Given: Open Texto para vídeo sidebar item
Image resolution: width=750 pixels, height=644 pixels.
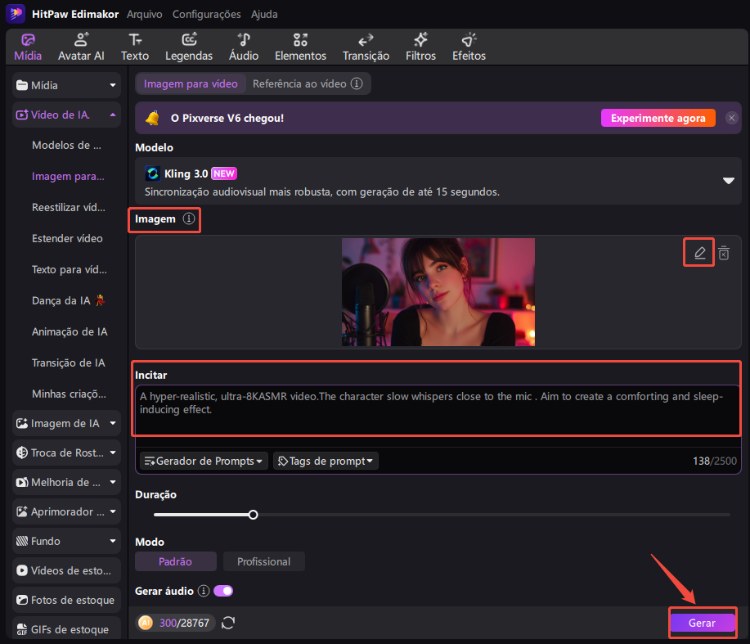Looking at the screenshot, I should 69,269.
